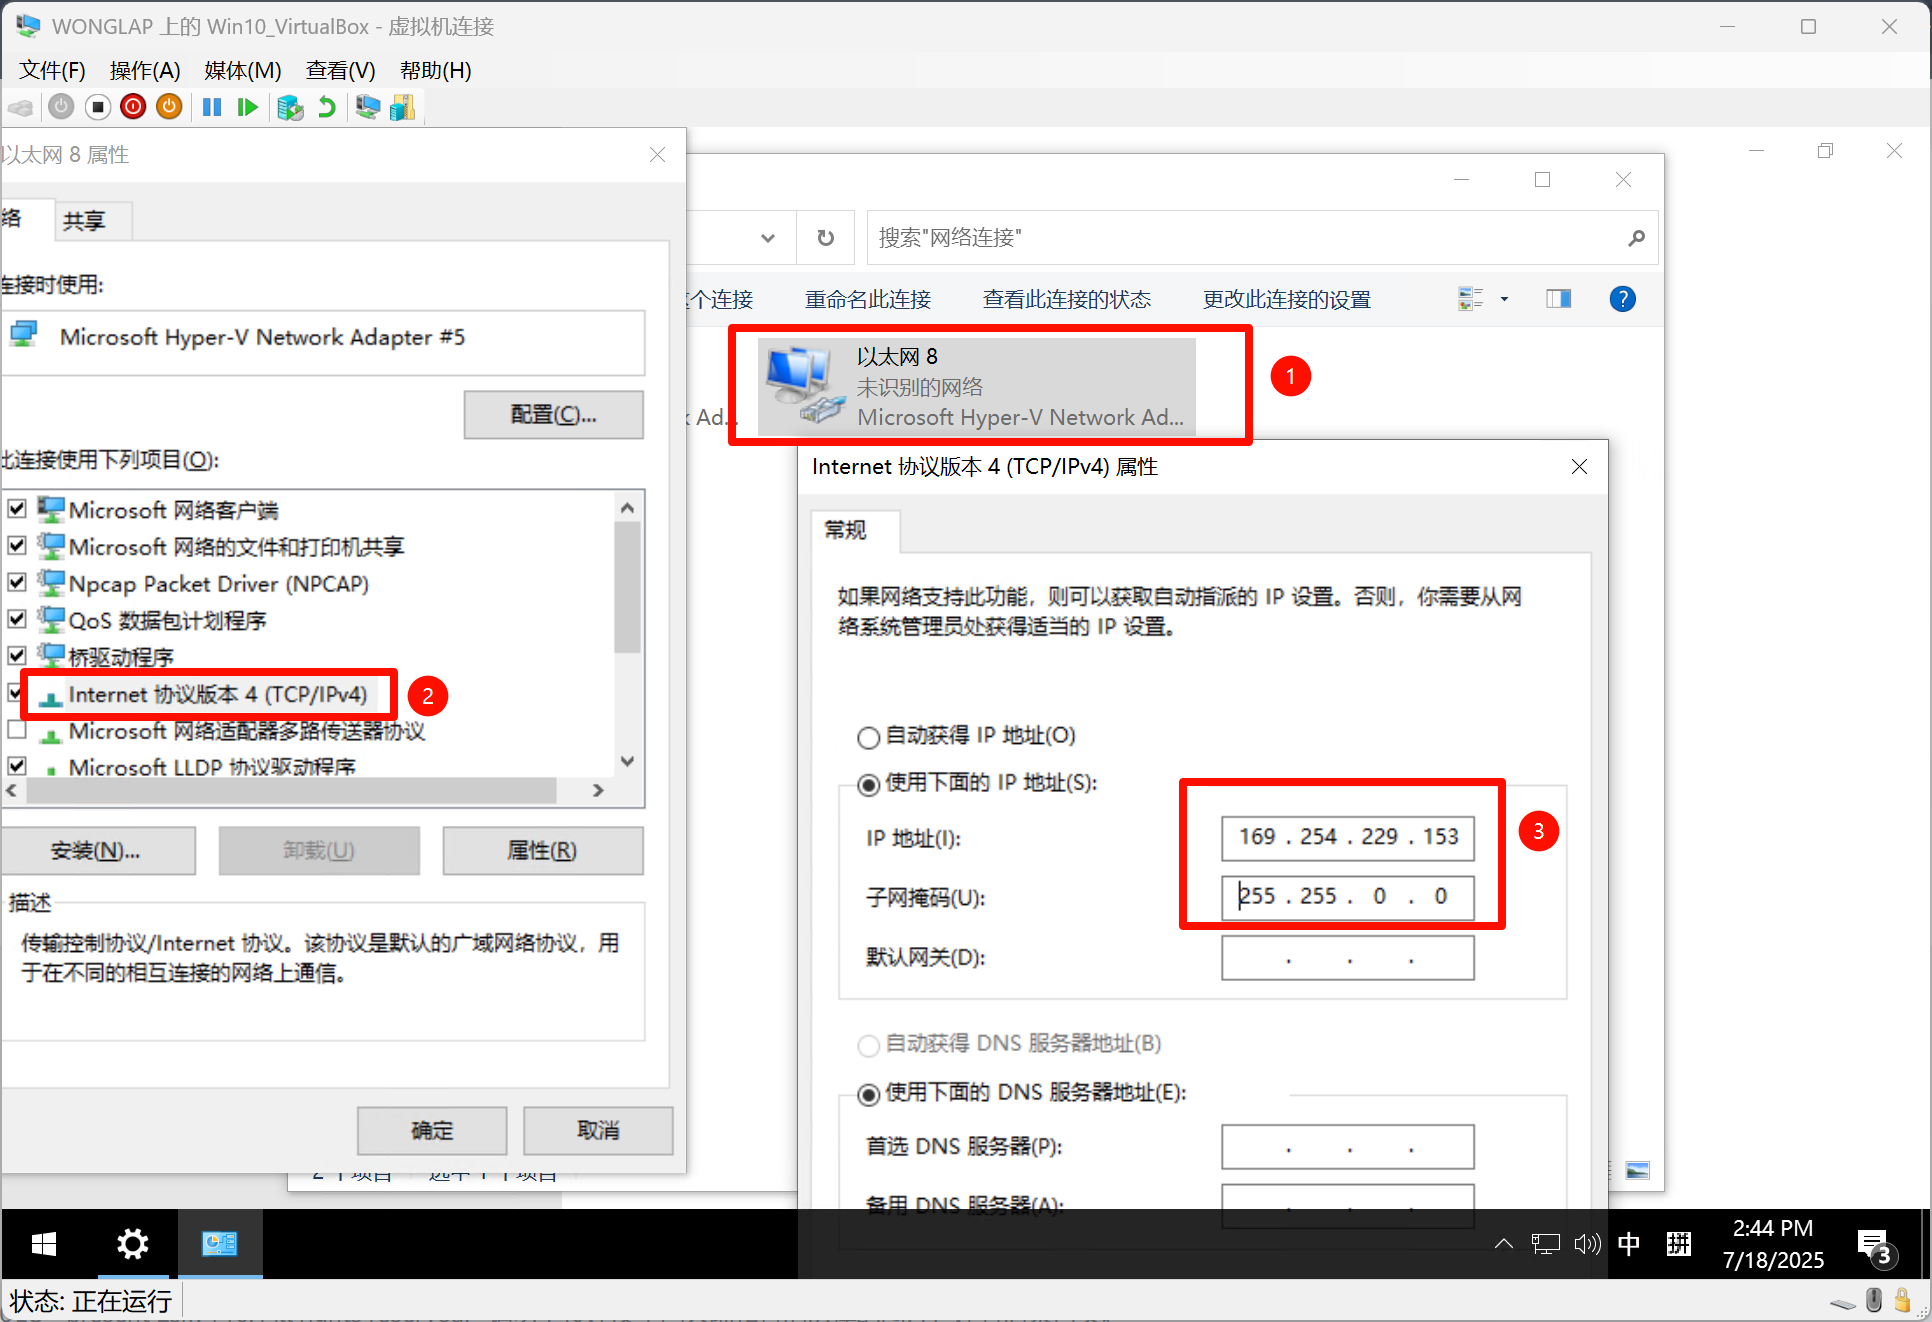Click the 确定 button
Screen dimensions: 1932x1322
(x=431, y=1130)
